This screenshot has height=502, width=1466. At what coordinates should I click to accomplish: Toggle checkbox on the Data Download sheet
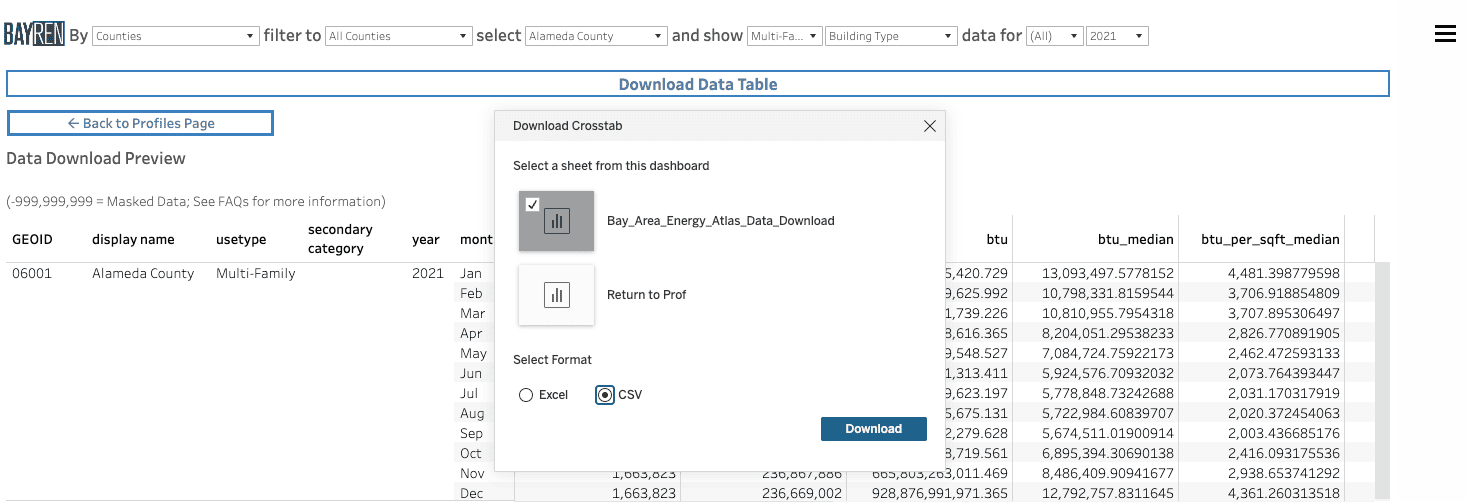click(x=532, y=205)
